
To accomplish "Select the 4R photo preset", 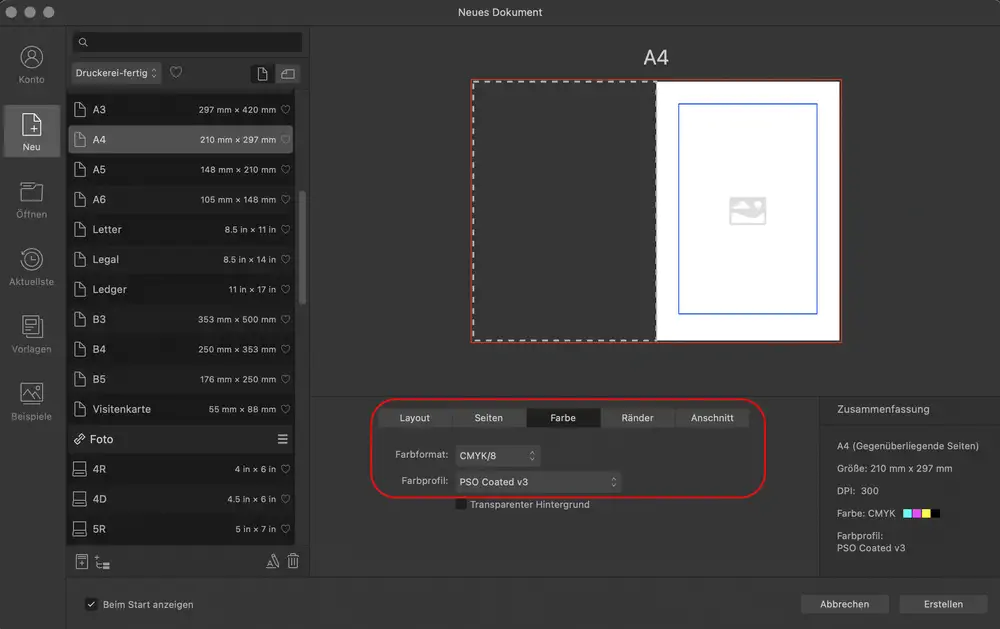I will 180,469.
